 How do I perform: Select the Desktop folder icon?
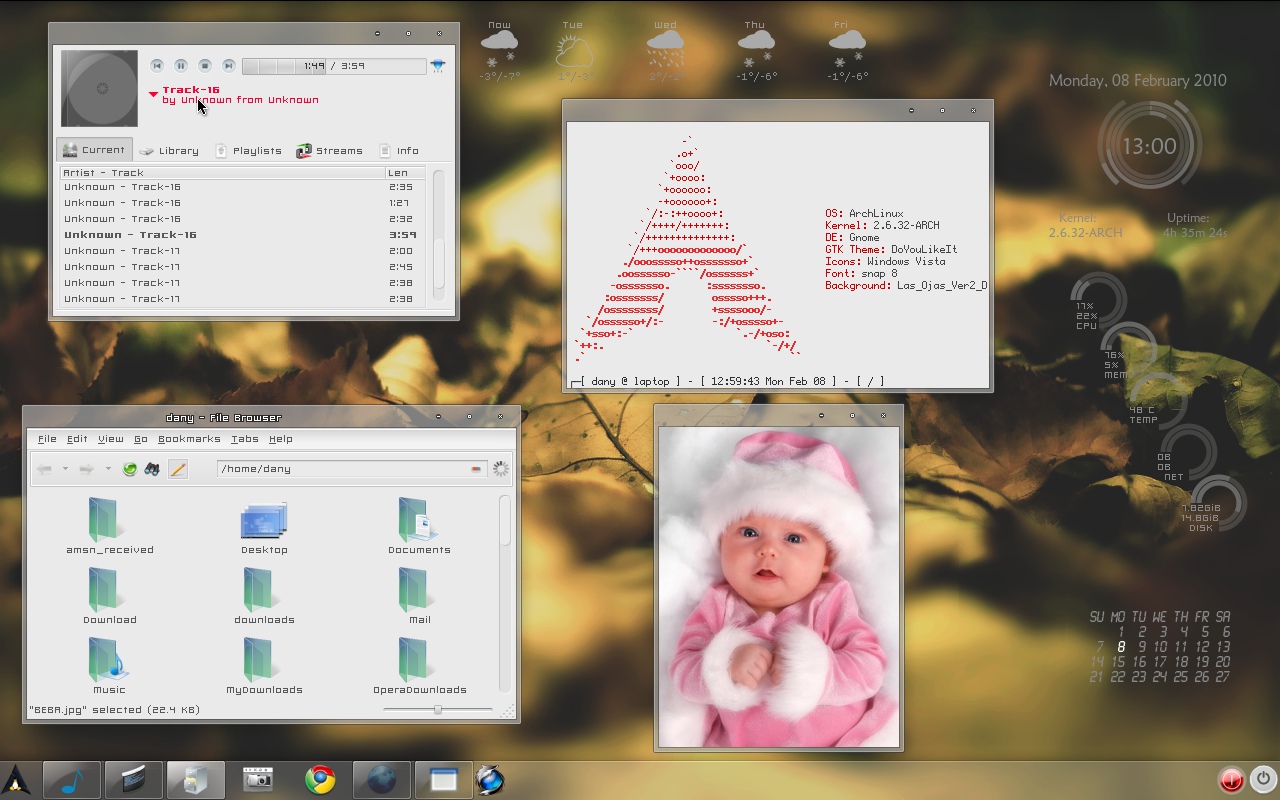click(264, 526)
